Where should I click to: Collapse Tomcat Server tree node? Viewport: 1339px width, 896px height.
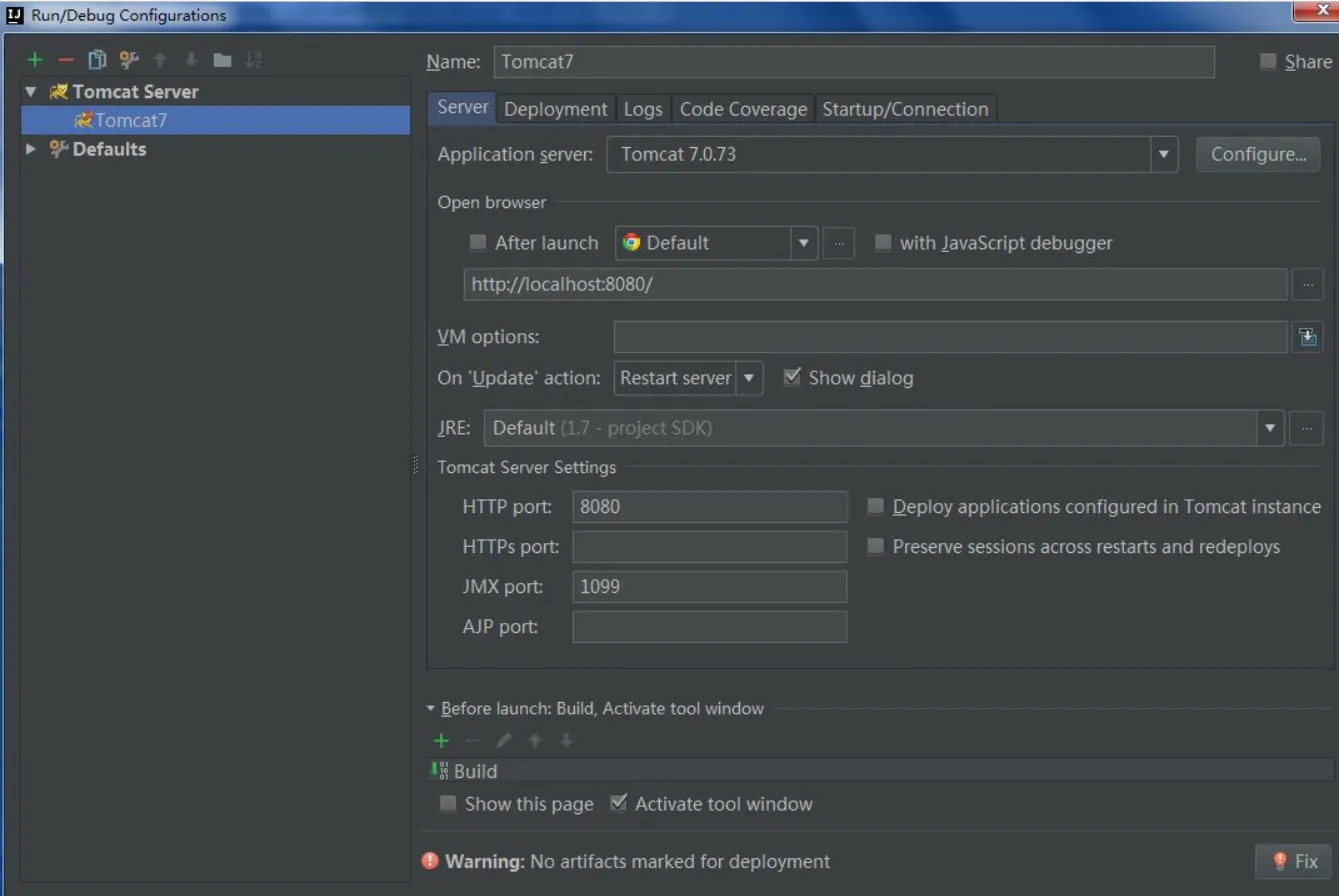click(x=31, y=91)
